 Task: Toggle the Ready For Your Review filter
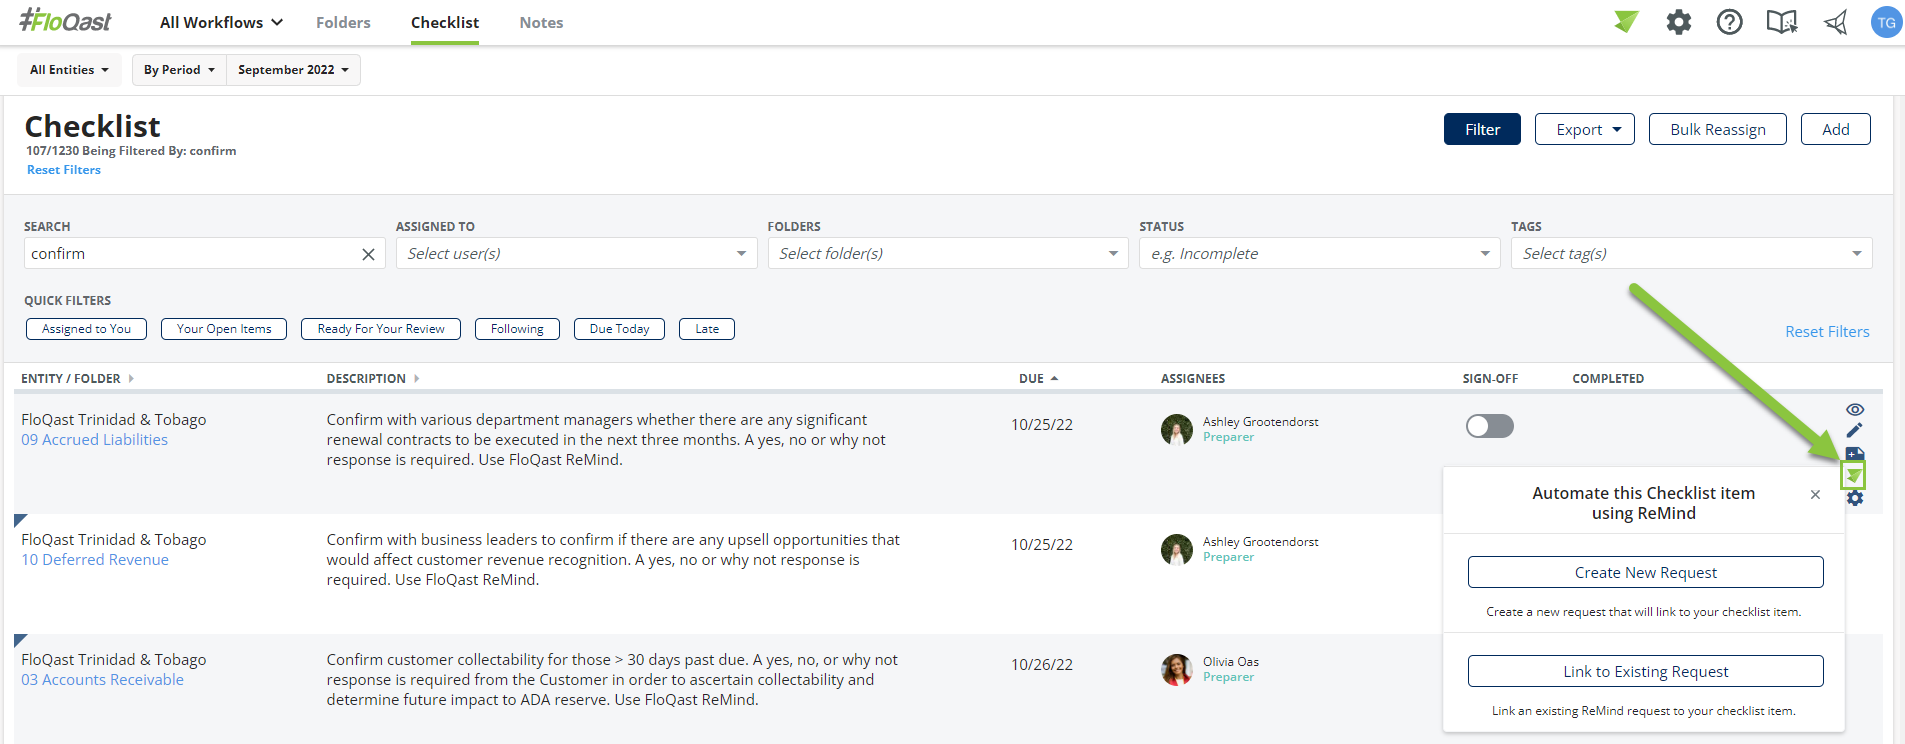(x=381, y=329)
